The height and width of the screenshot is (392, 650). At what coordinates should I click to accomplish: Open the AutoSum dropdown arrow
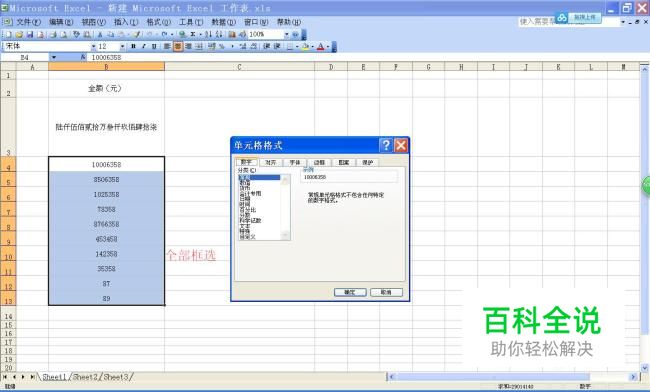click(x=200, y=34)
